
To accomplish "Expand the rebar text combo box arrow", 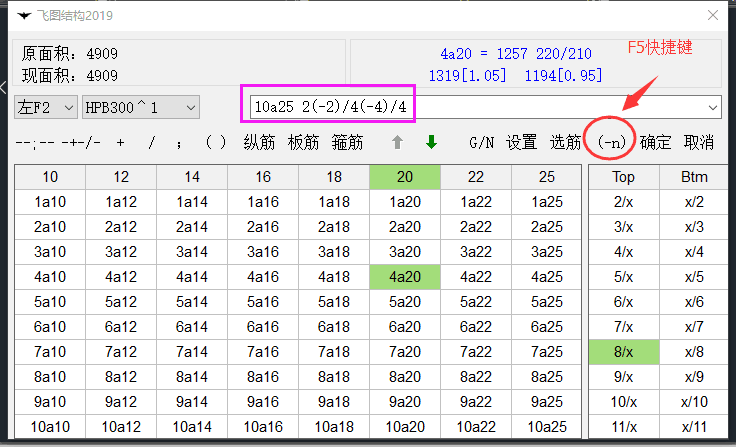I will tap(713, 108).
